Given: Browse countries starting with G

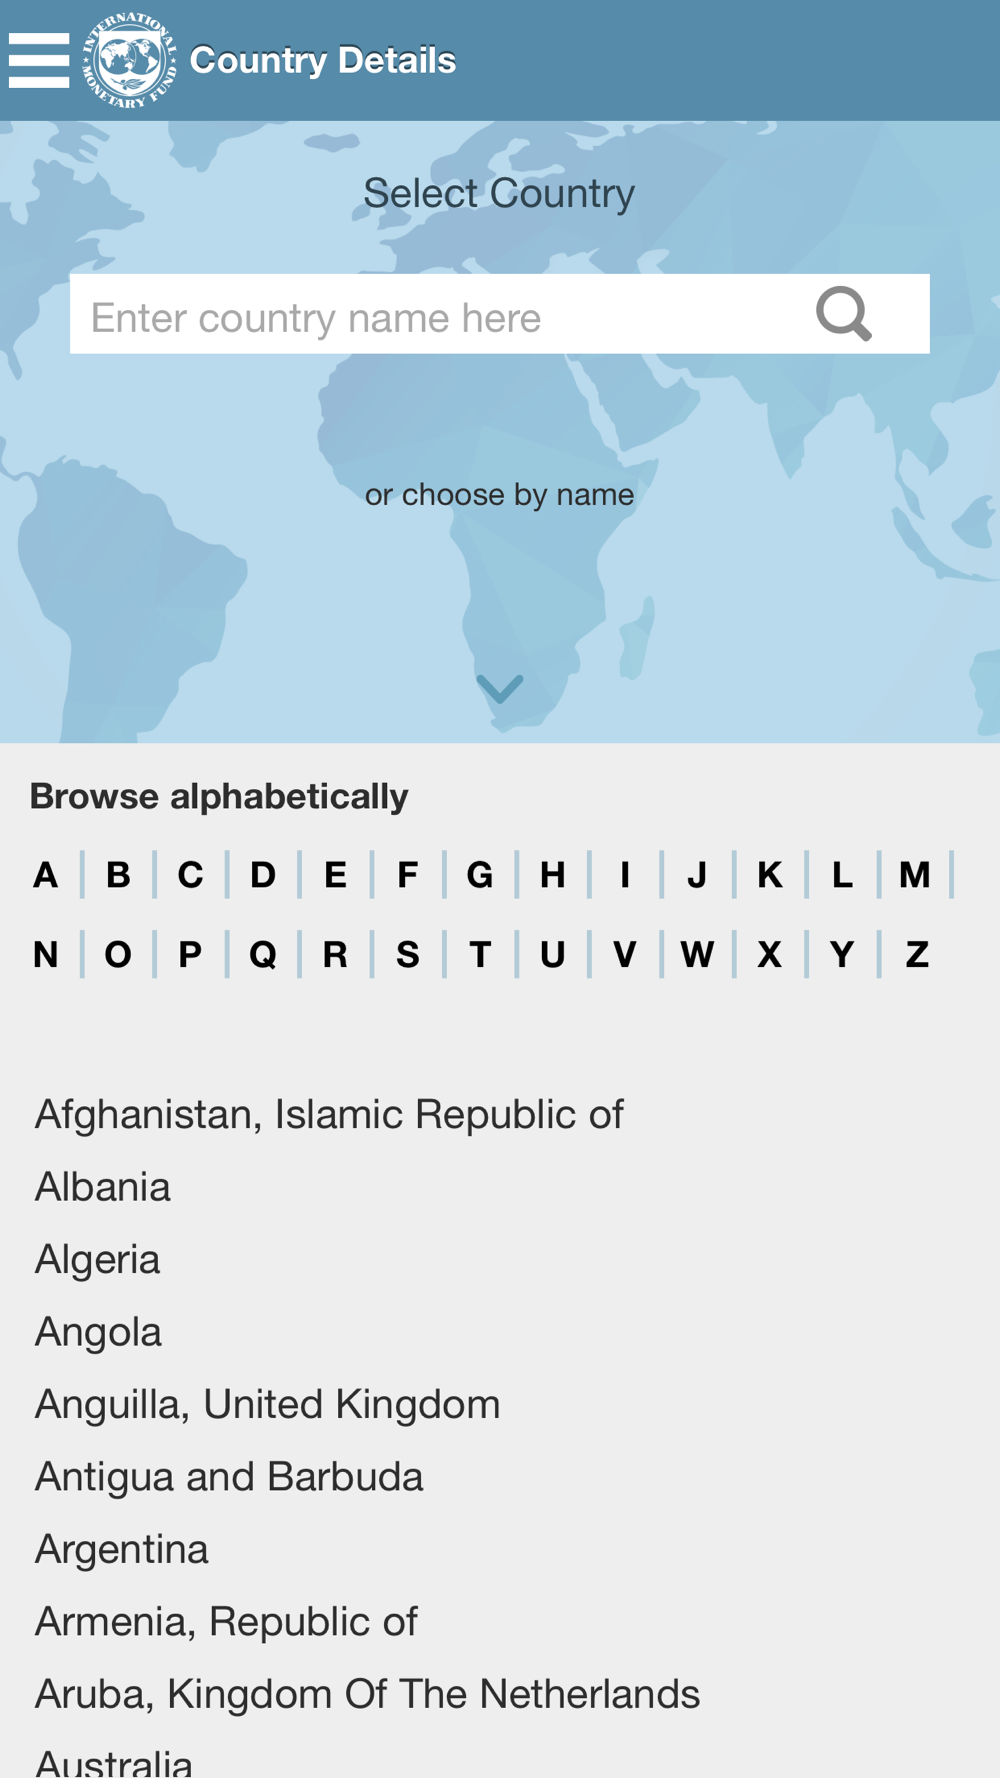Looking at the screenshot, I should [x=480, y=875].
